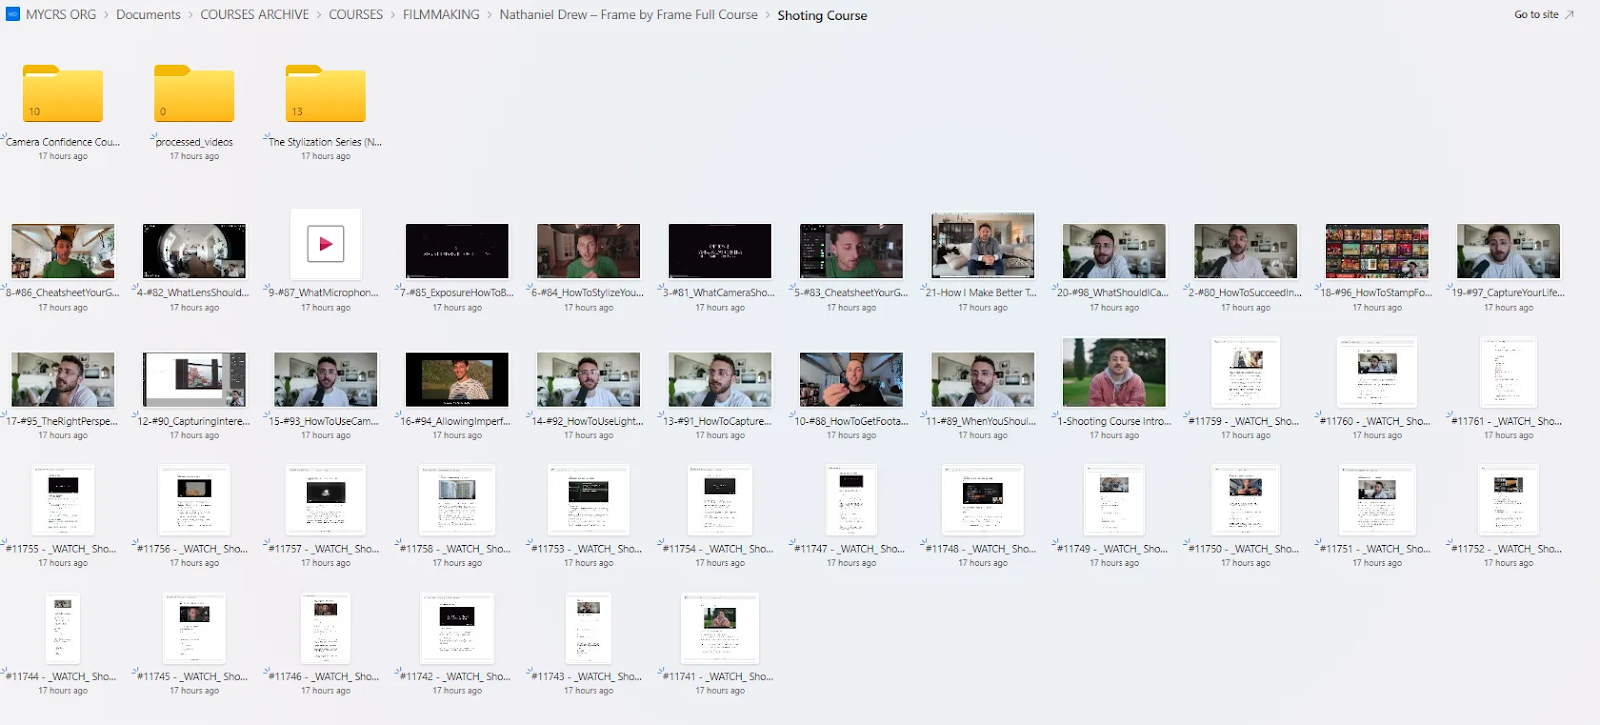1600x725 pixels.
Task: Click the MYCRS ORG site icon
Action: [x=13, y=14]
